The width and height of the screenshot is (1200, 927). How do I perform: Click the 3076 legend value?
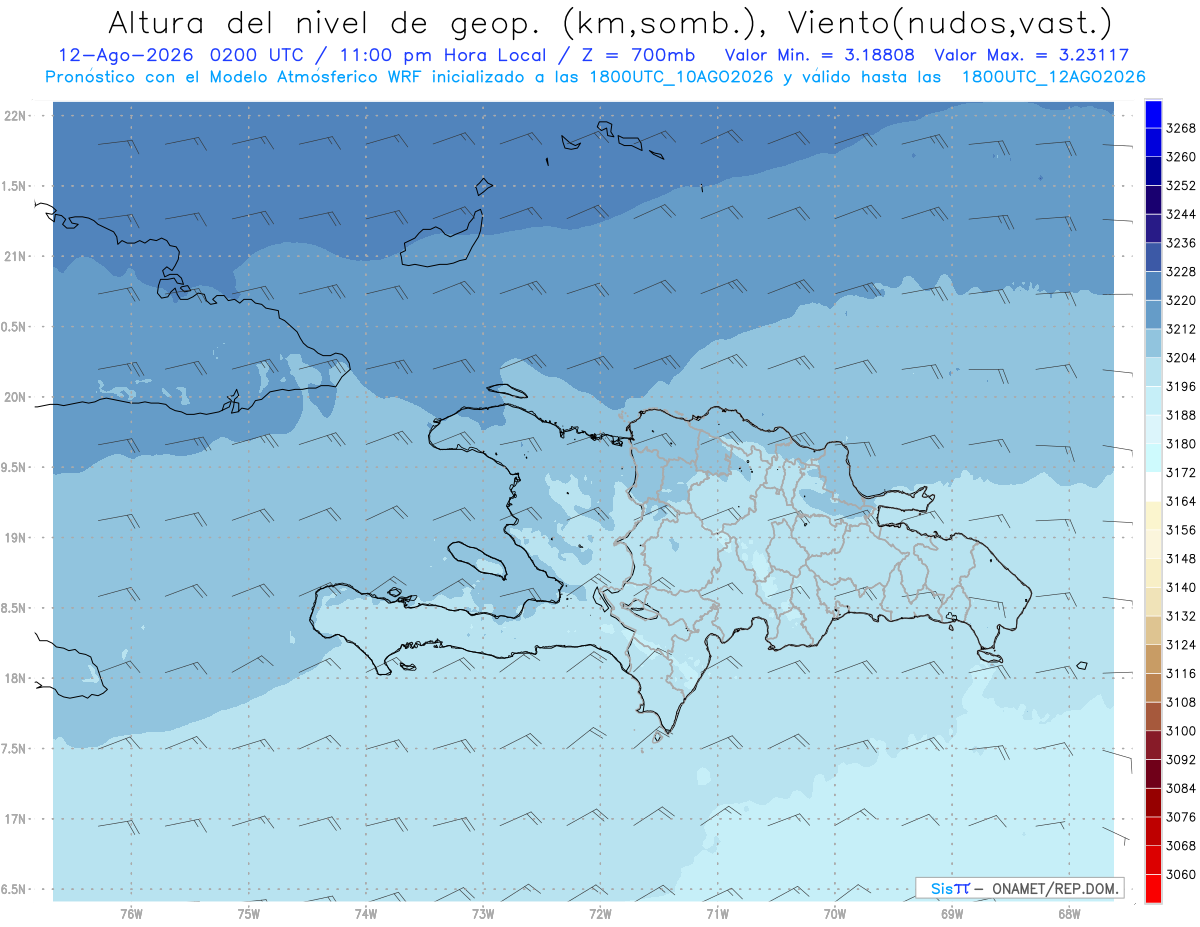click(x=1181, y=817)
